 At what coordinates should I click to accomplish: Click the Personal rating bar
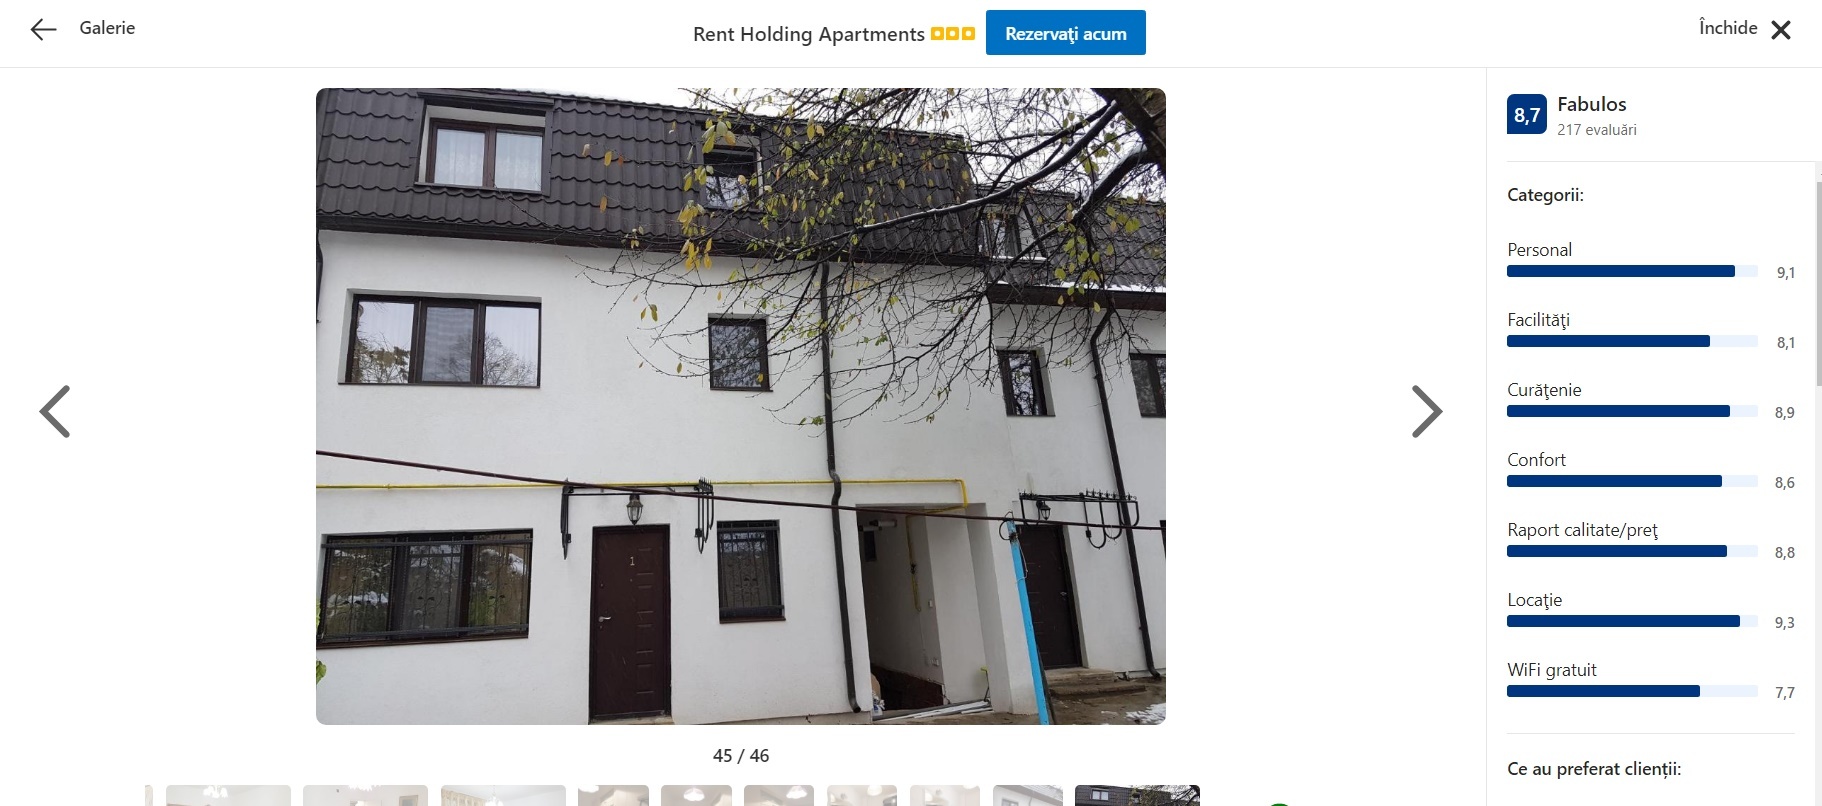click(1632, 271)
